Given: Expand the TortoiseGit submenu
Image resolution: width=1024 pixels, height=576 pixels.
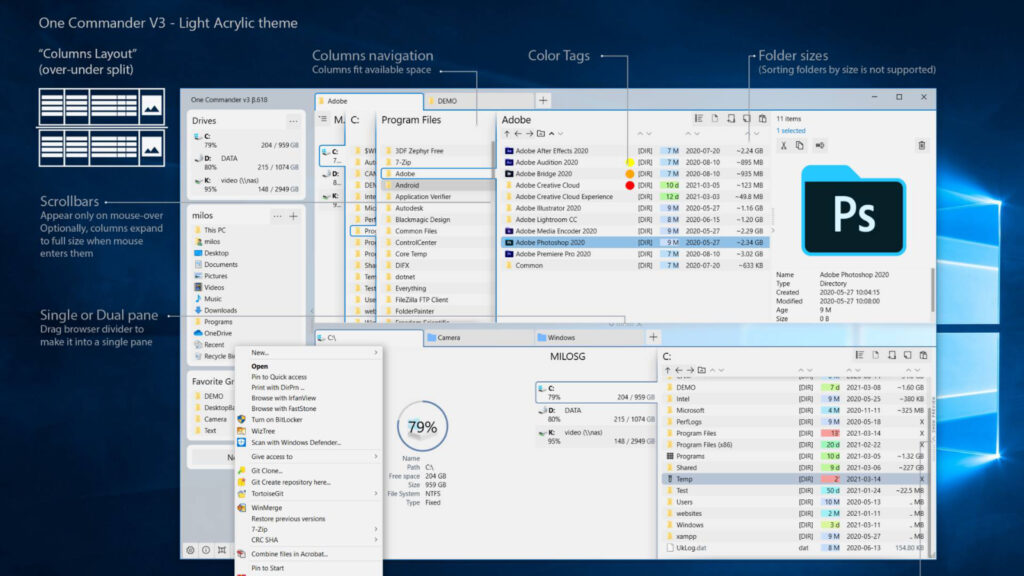Looking at the screenshot, I should point(376,494).
